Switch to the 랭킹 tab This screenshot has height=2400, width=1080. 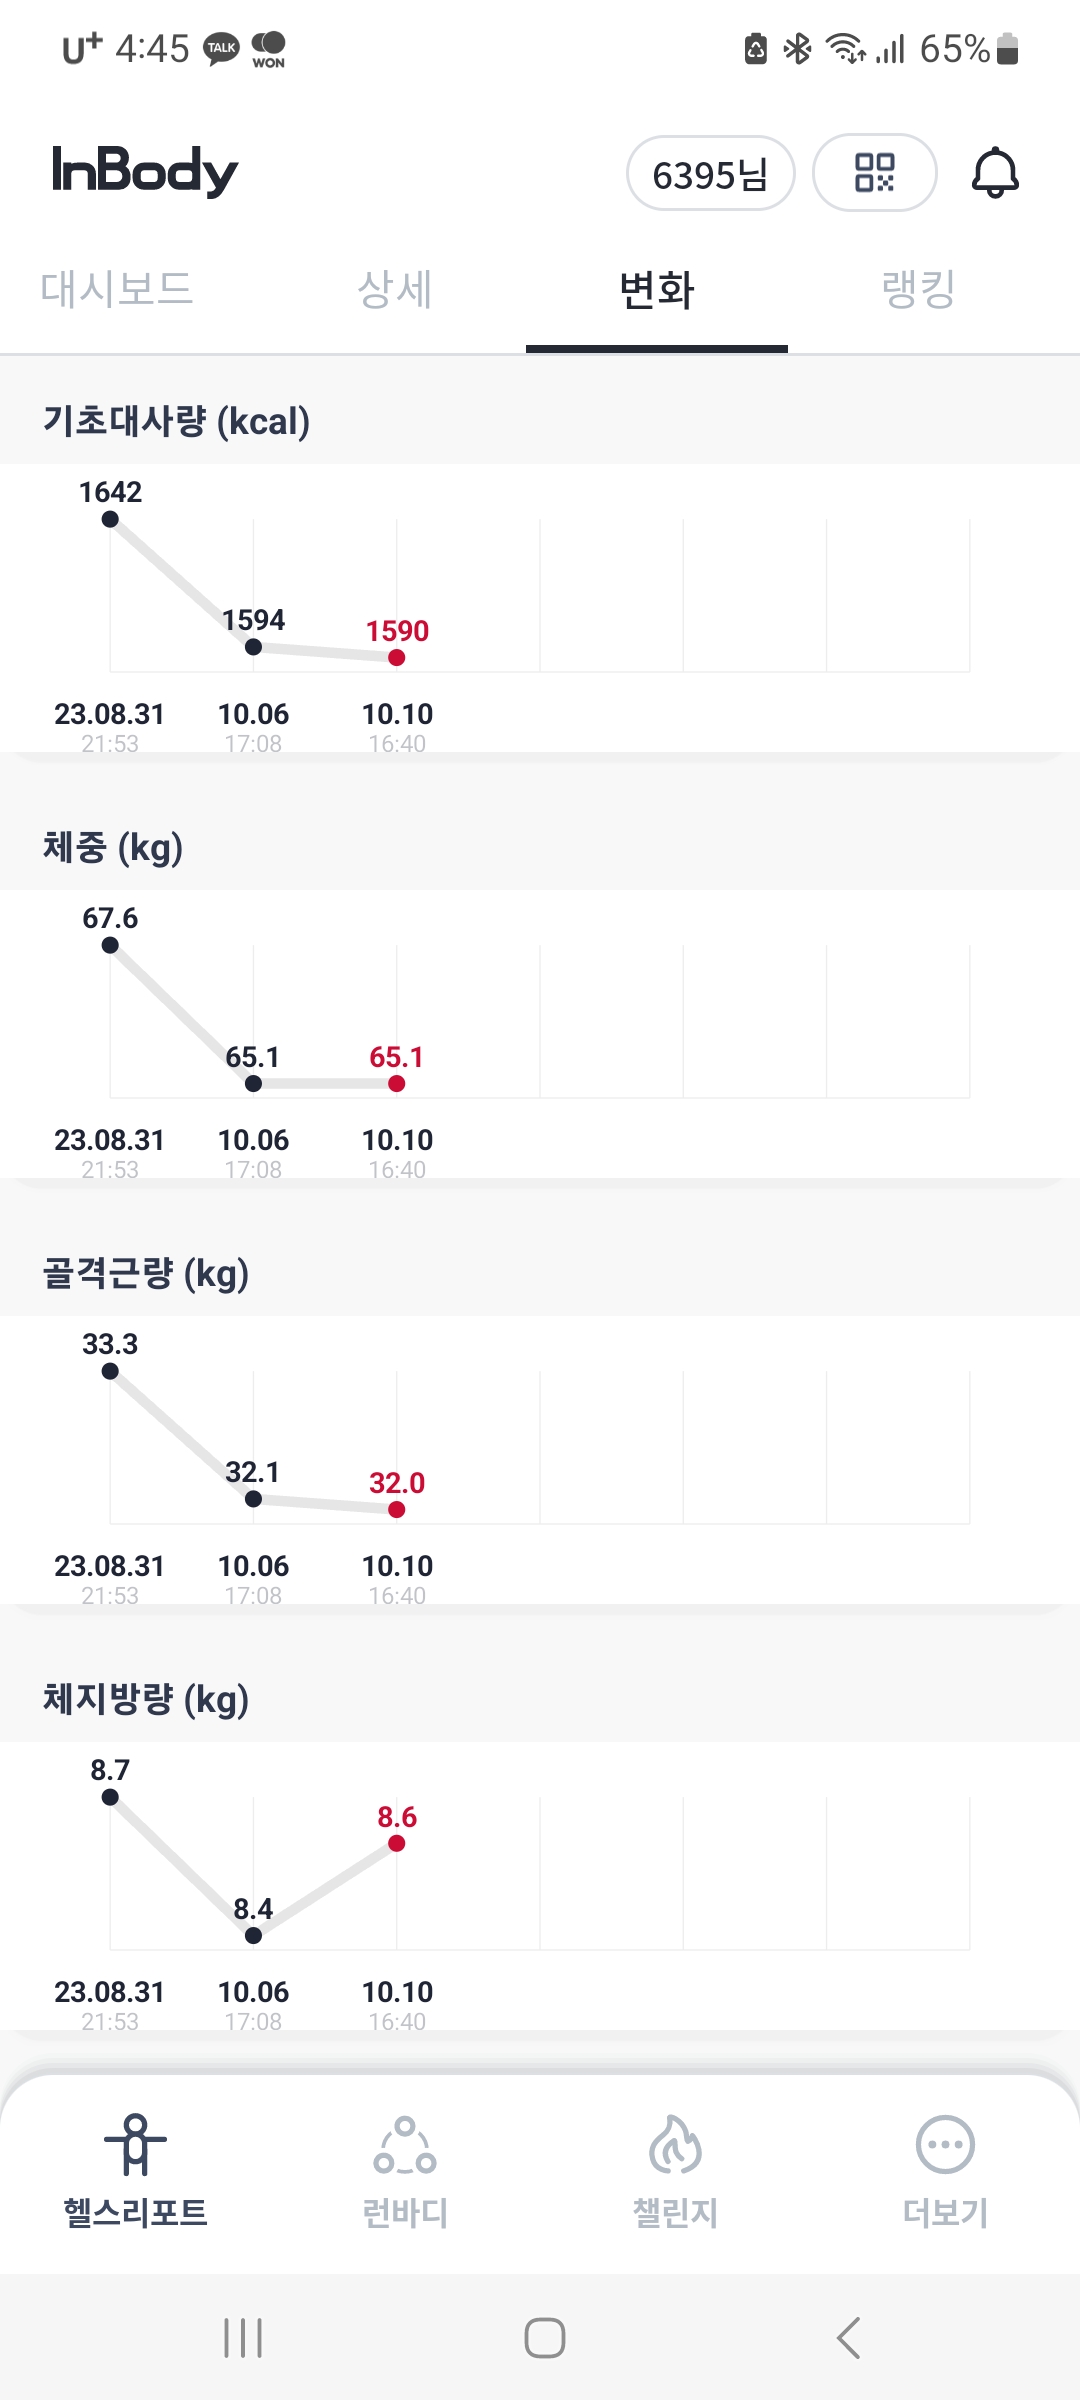[x=919, y=289]
